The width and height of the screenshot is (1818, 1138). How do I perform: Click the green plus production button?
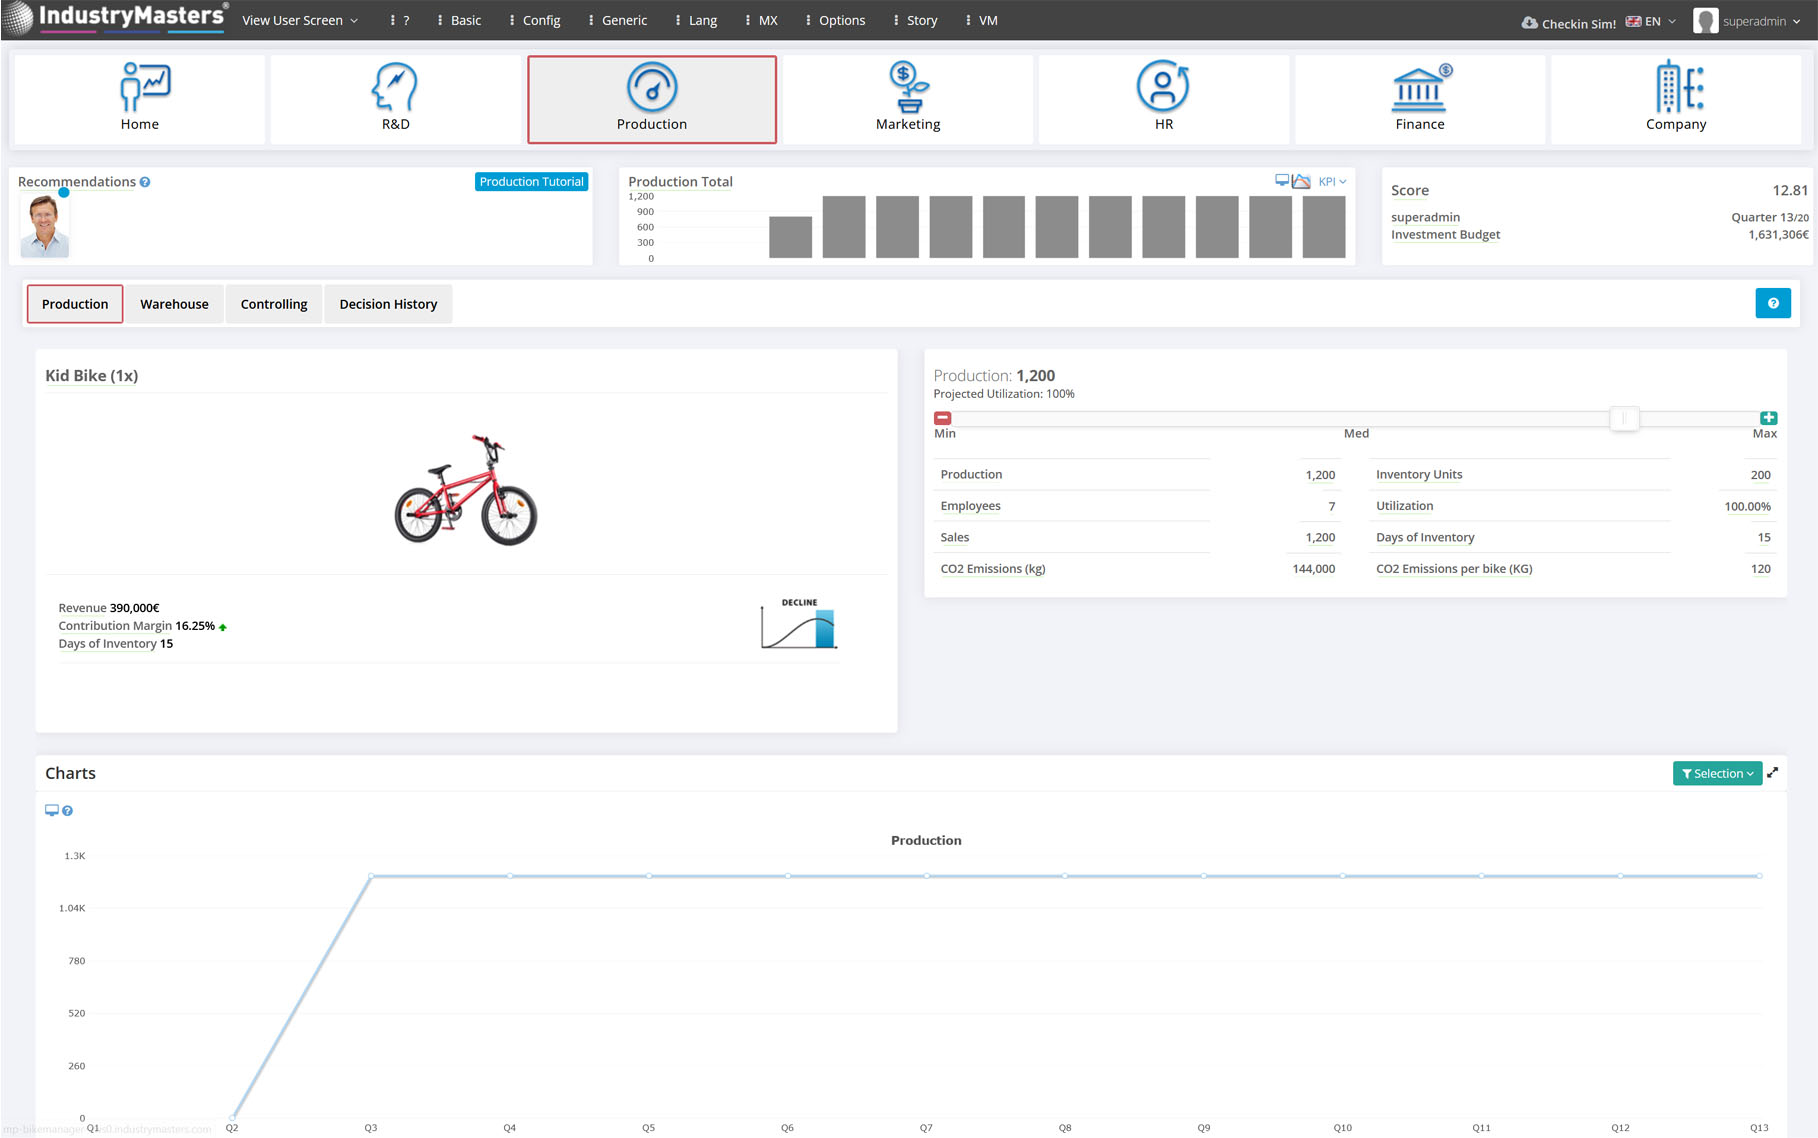1768,418
